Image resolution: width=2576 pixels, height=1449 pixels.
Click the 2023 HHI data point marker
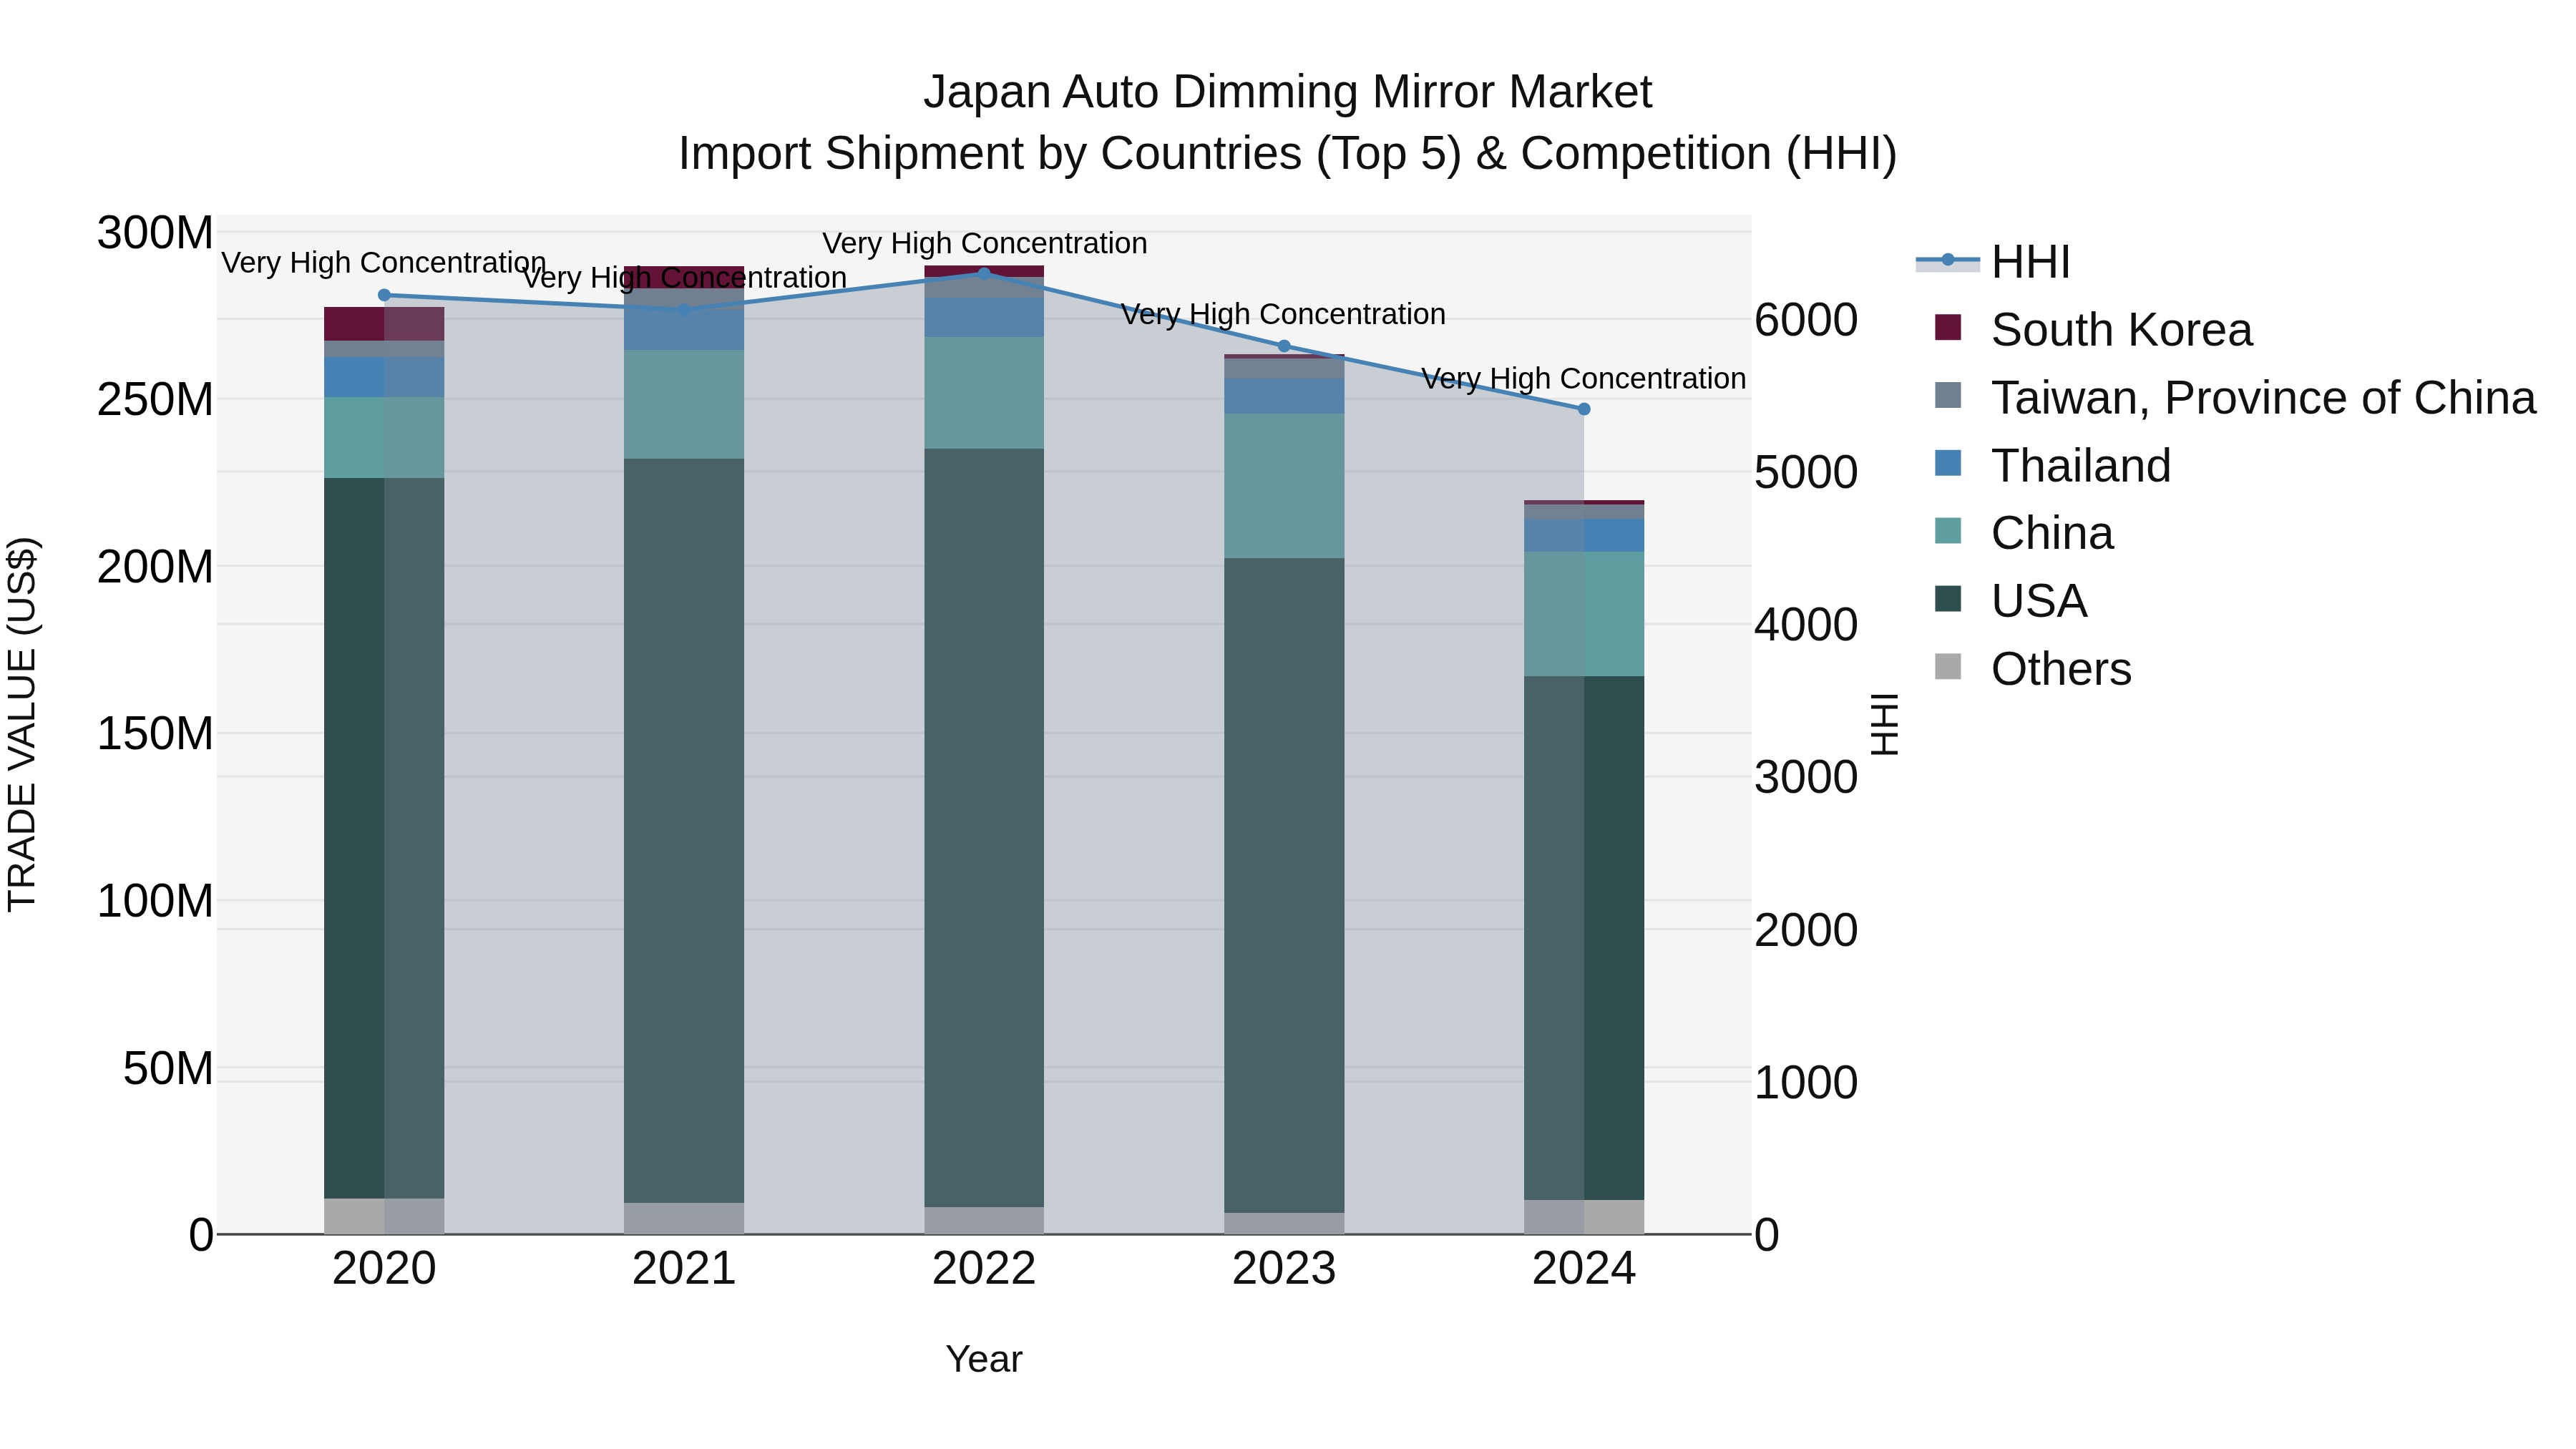pos(1284,346)
